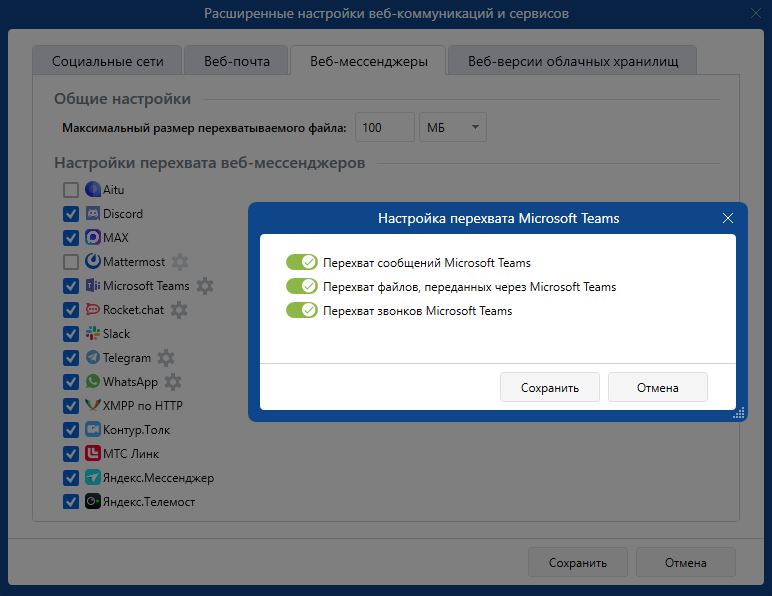The width and height of the screenshot is (772, 596).
Task: Uncheck the MAX checkbox
Action: tap(71, 238)
